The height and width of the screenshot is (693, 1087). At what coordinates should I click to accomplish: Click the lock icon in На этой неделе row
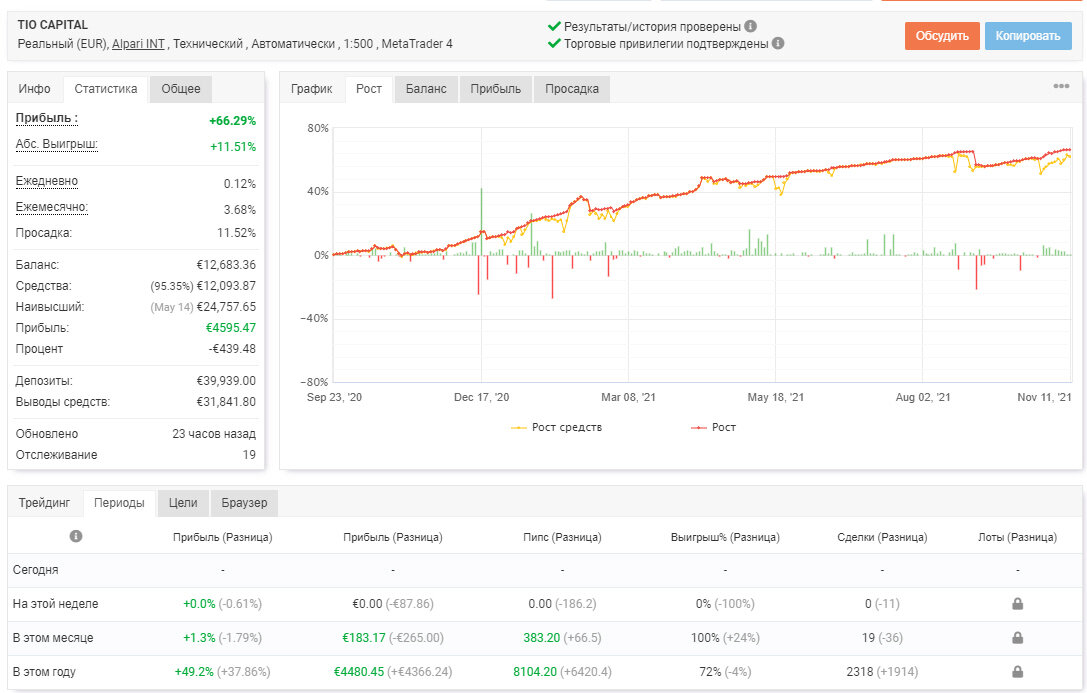(x=1017, y=604)
